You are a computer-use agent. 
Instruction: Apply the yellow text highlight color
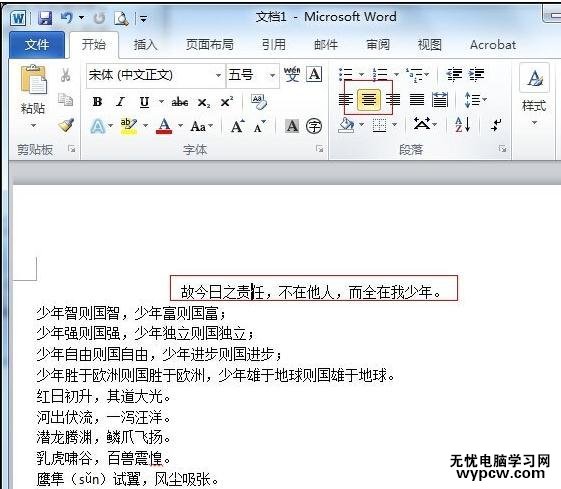128,126
